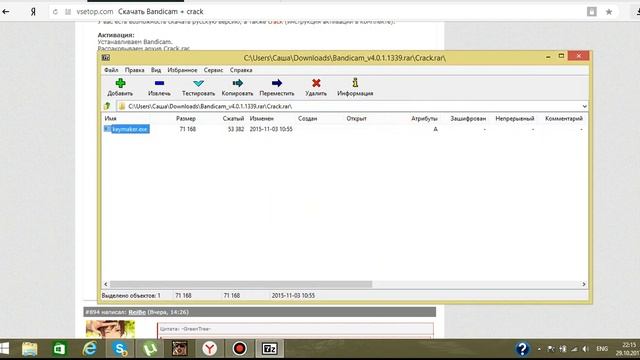Sort by the Комментарий column header

point(564,118)
